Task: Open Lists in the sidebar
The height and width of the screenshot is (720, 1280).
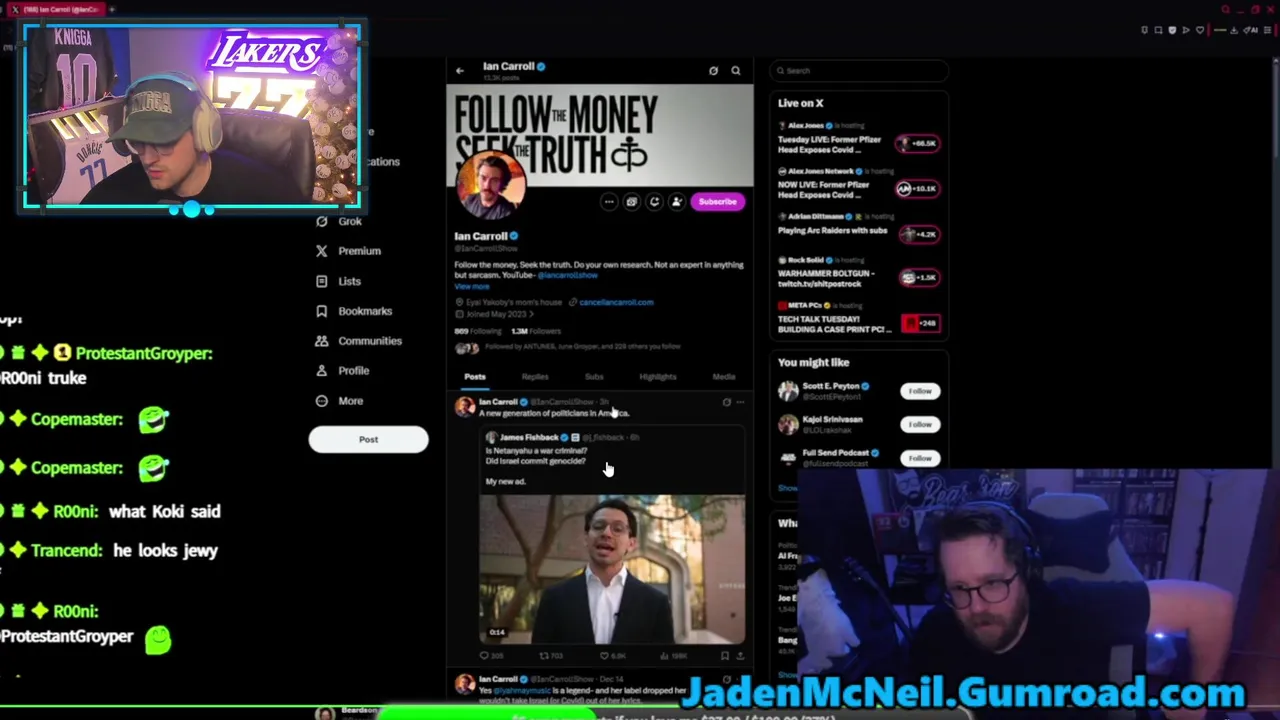Action: [349, 281]
